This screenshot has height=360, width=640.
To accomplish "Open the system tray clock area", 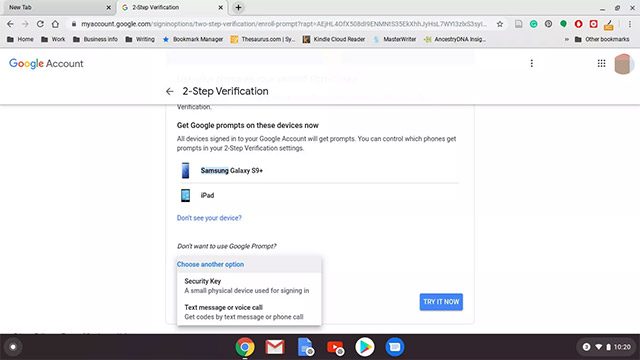I will pyautogui.click(x=608, y=347).
